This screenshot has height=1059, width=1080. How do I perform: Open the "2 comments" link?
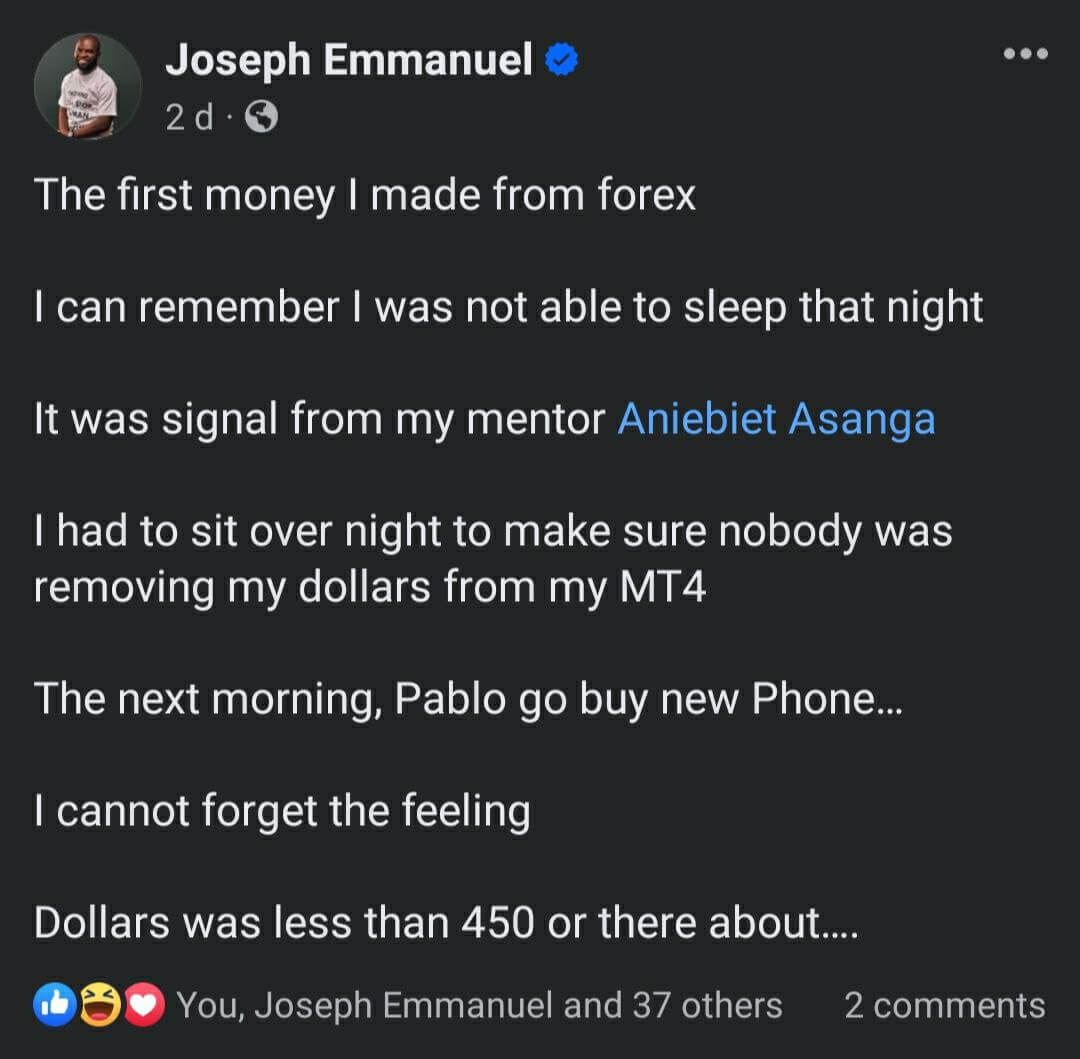944,1005
